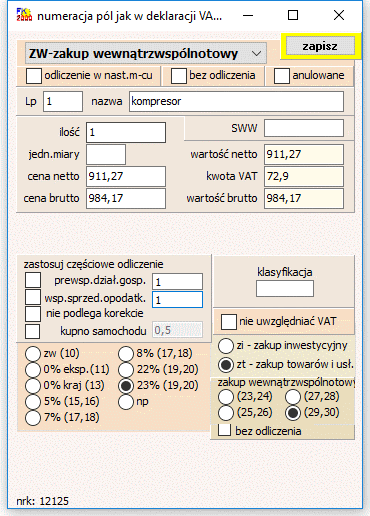
Task: Click the wartość netto field
Action: 304,154
